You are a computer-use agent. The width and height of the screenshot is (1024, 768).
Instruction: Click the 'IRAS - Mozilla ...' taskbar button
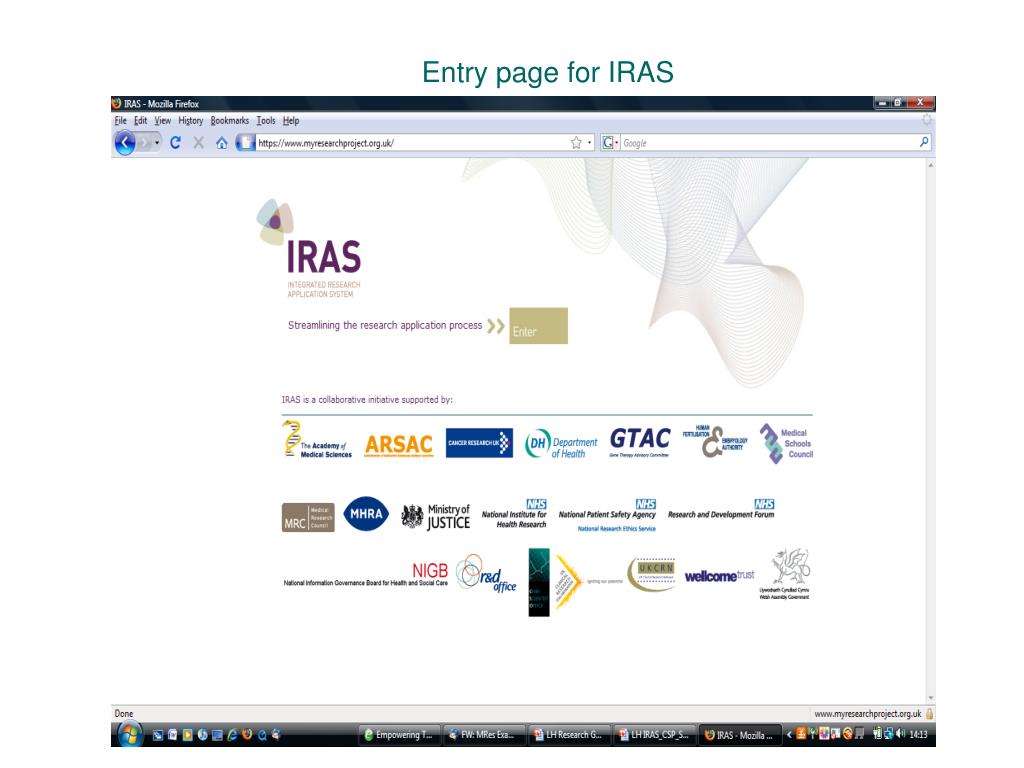[740, 735]
